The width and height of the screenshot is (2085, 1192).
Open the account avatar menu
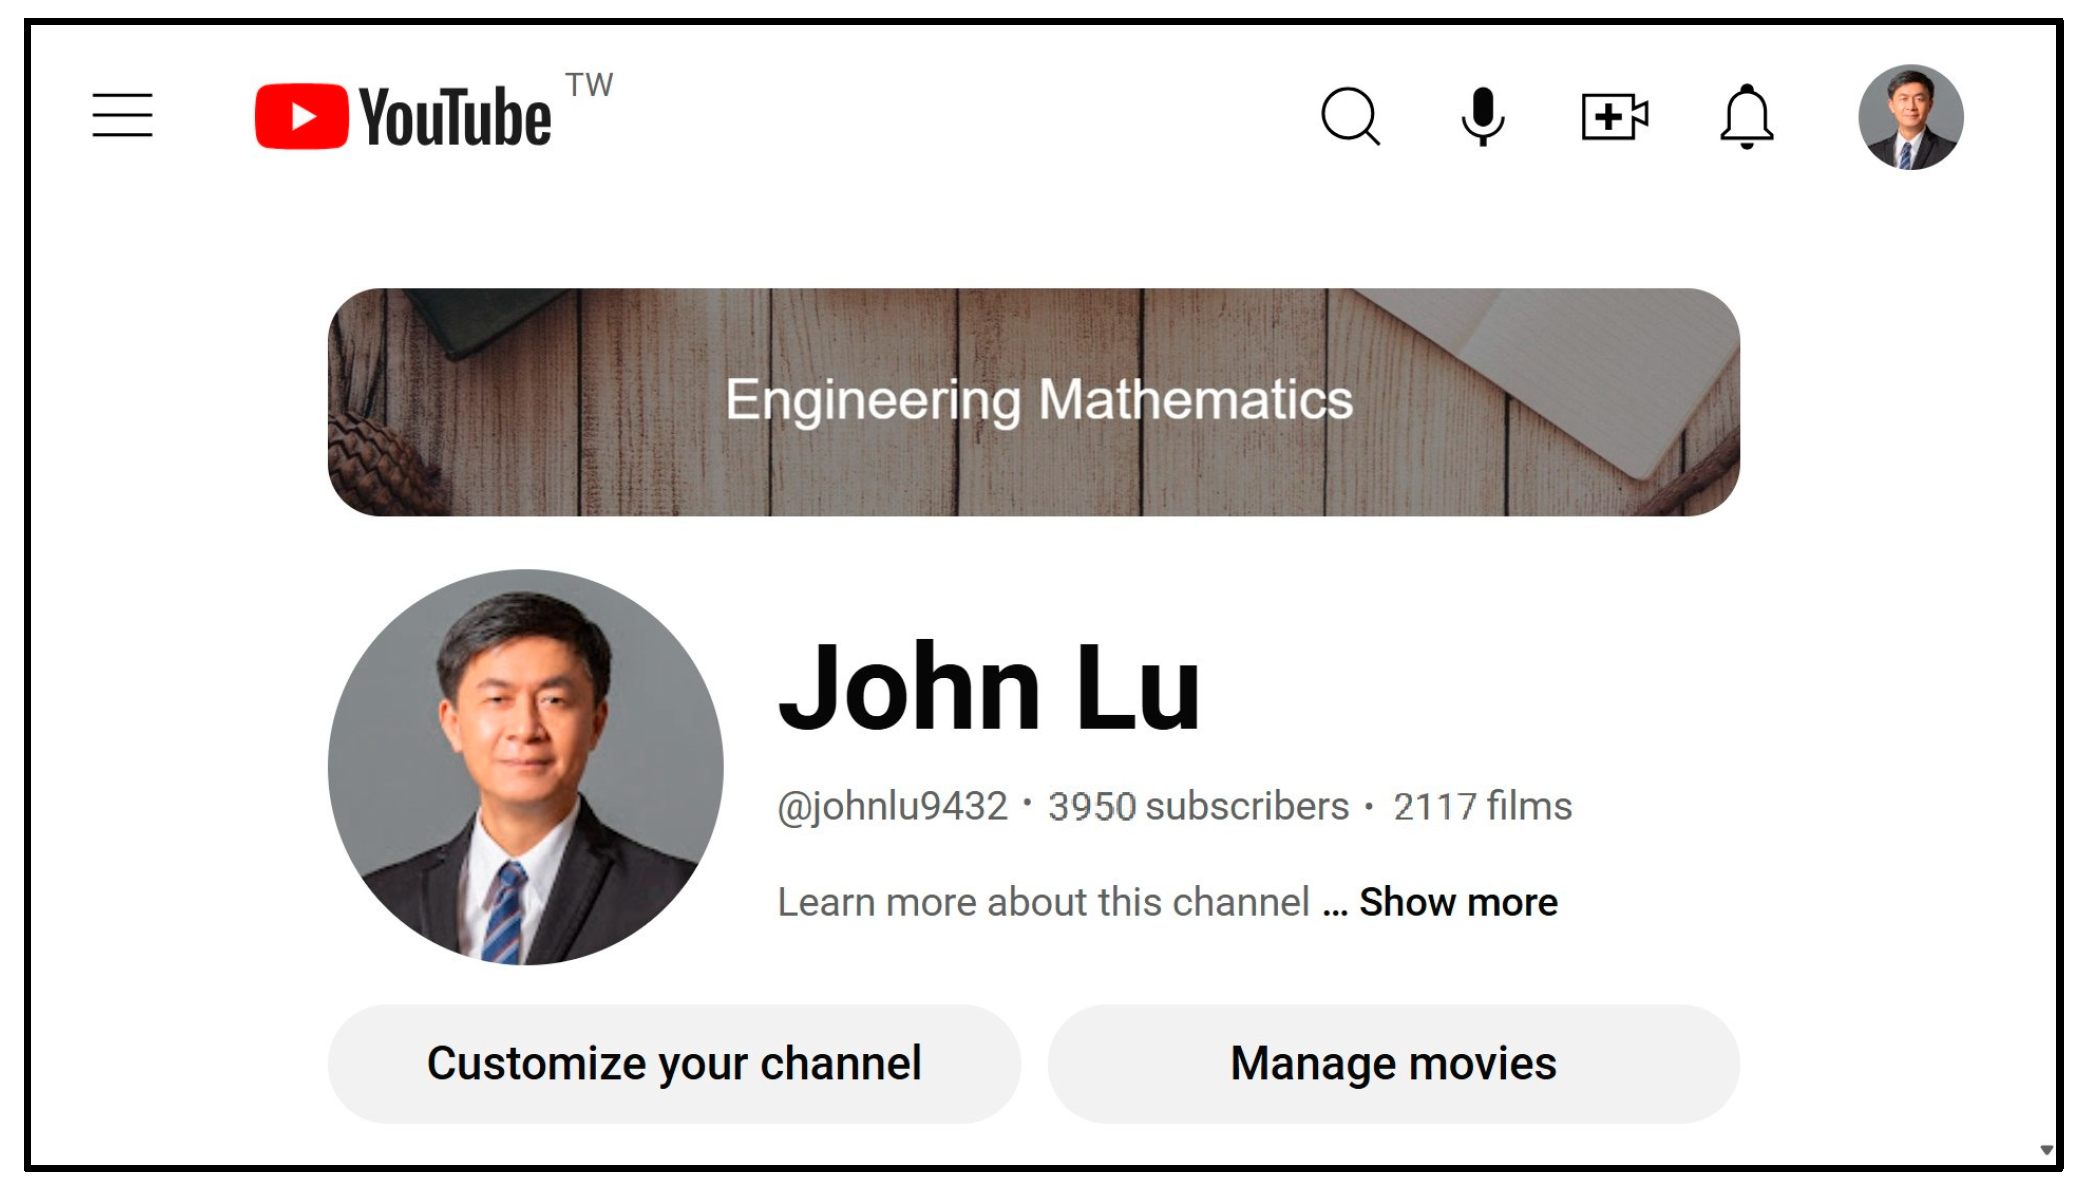click(x=1910, y=117)
